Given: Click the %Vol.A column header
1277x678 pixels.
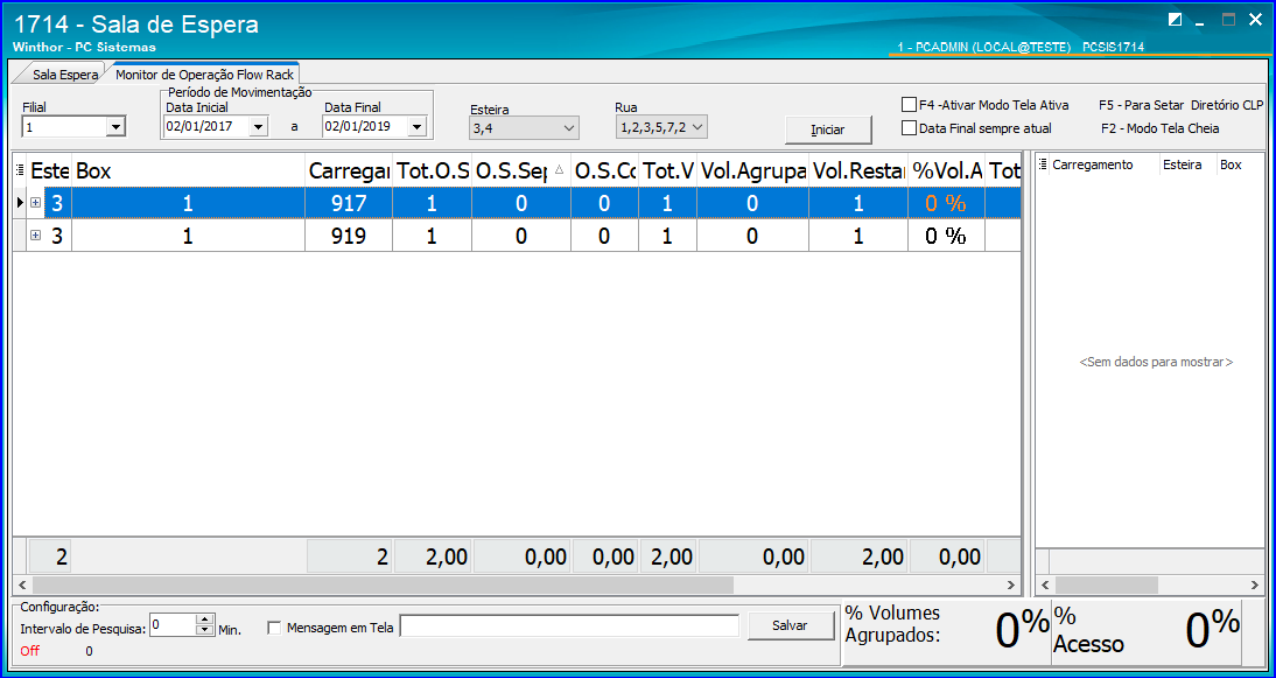Looking at the screenshot, I should [947, 171].
